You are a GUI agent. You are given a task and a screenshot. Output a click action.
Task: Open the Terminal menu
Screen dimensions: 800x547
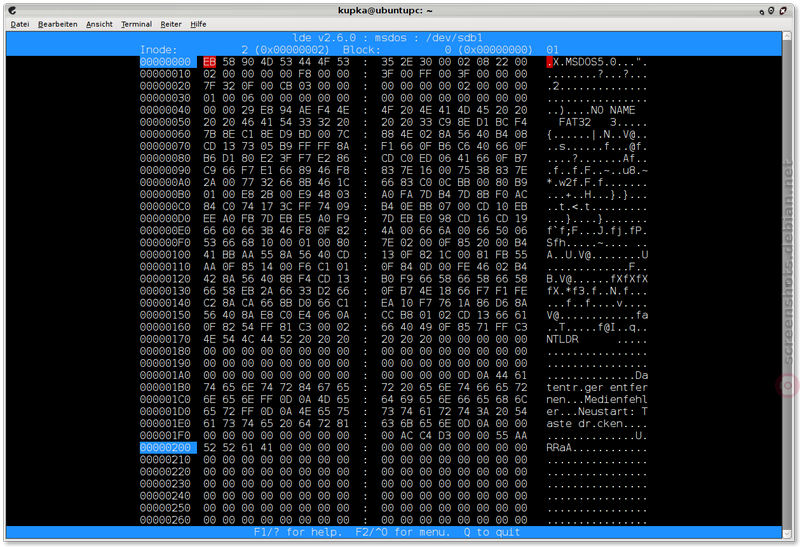[136, 24]
